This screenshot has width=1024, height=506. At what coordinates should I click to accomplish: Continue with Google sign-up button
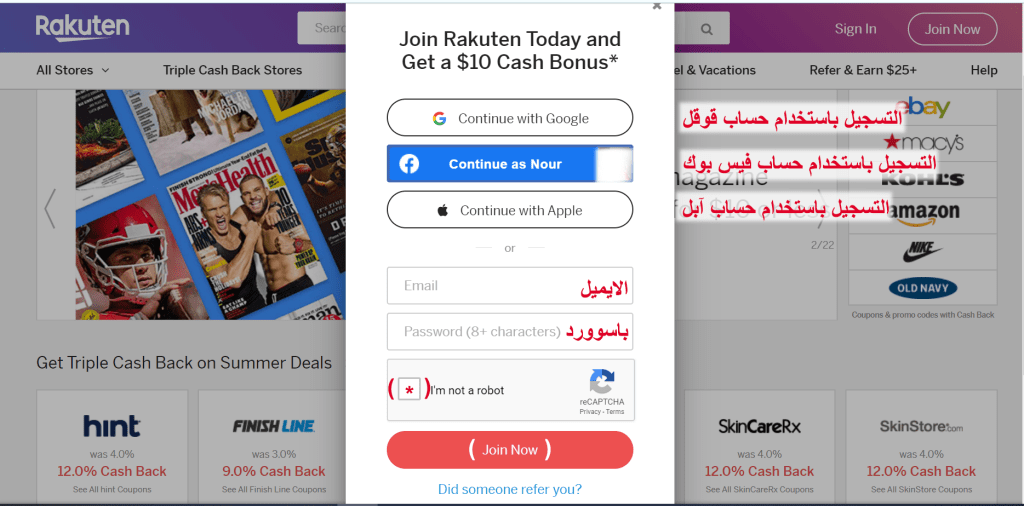[x=509, y=118]
